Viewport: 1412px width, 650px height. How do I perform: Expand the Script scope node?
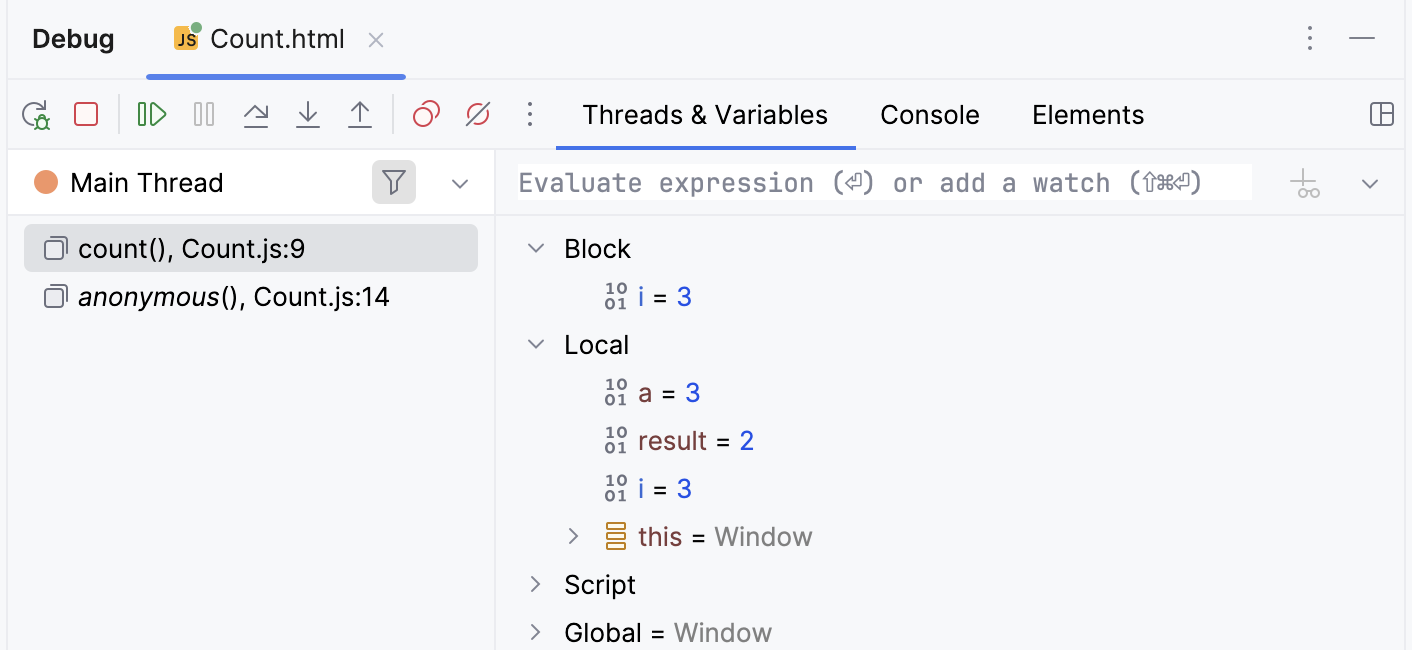coord(535,584)
